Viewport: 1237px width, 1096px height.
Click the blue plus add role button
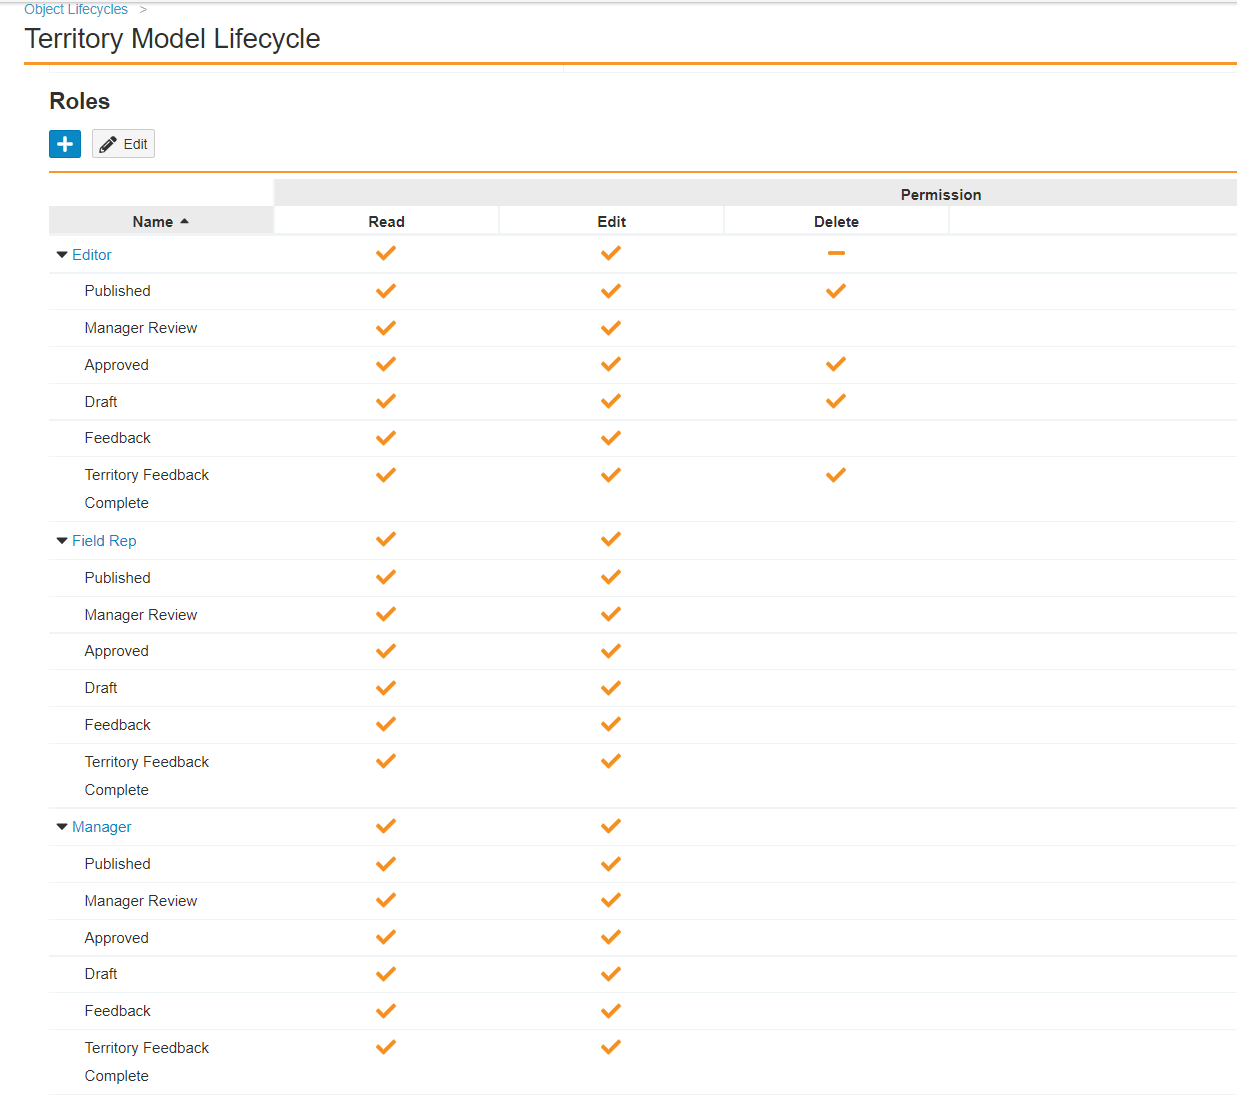65,144
